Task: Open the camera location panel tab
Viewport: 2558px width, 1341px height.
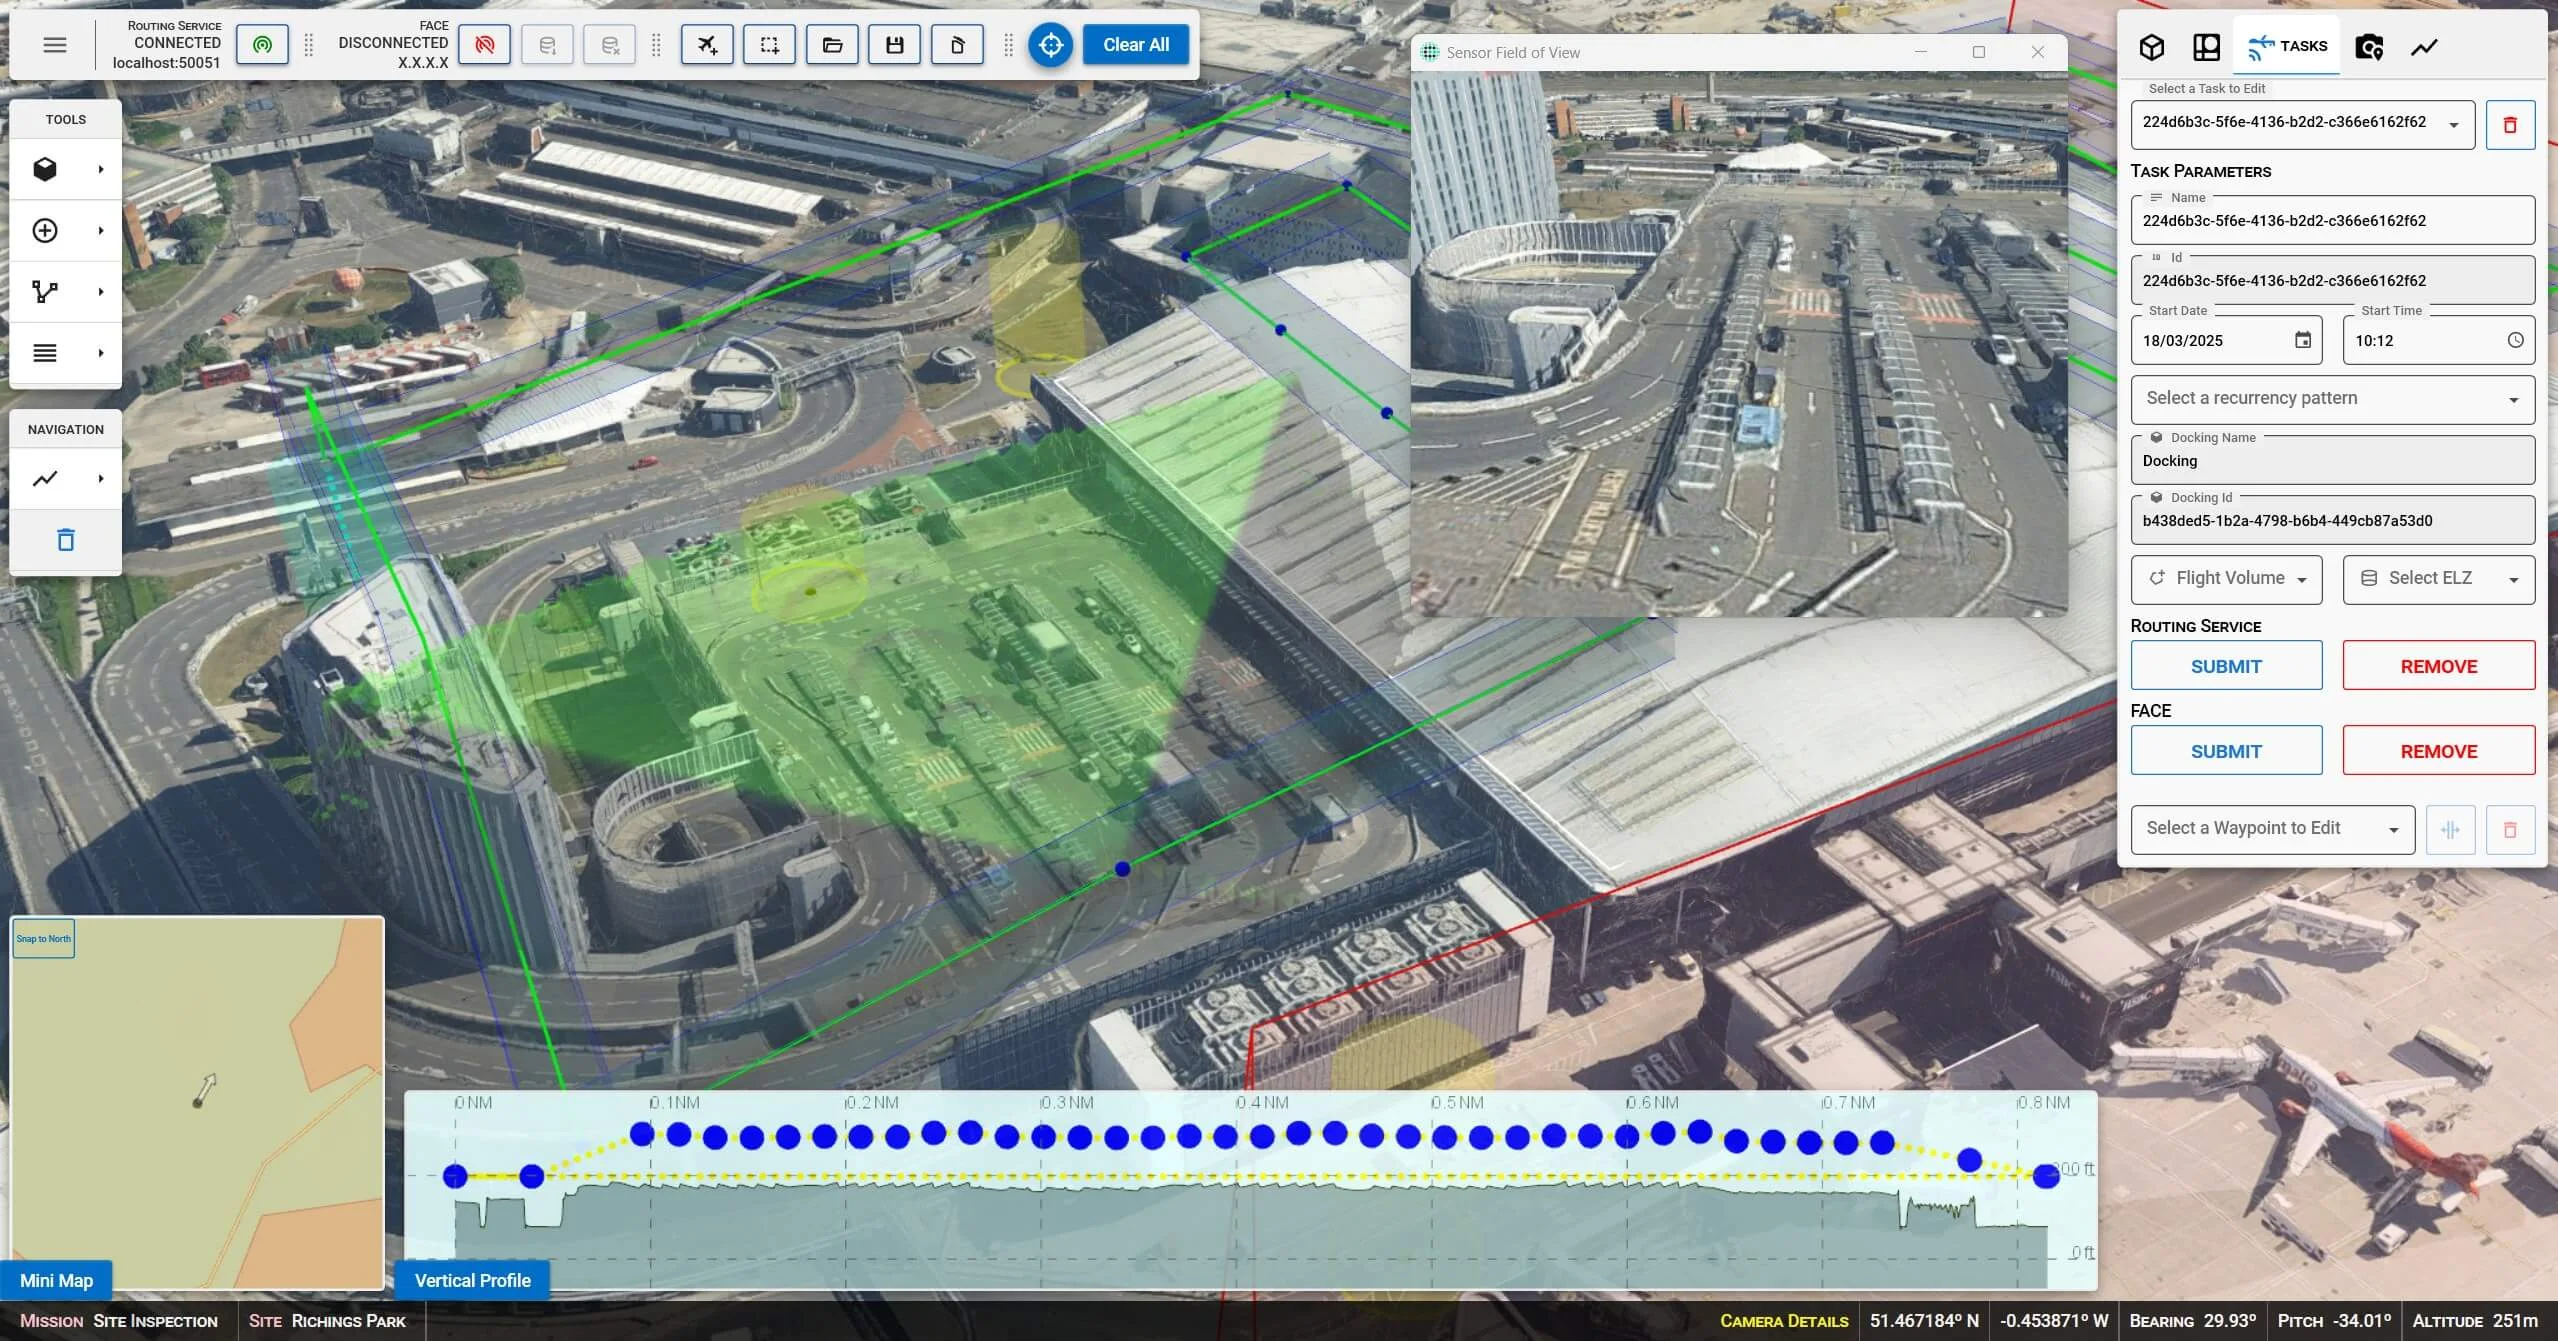Action: tap(2369, 46)
